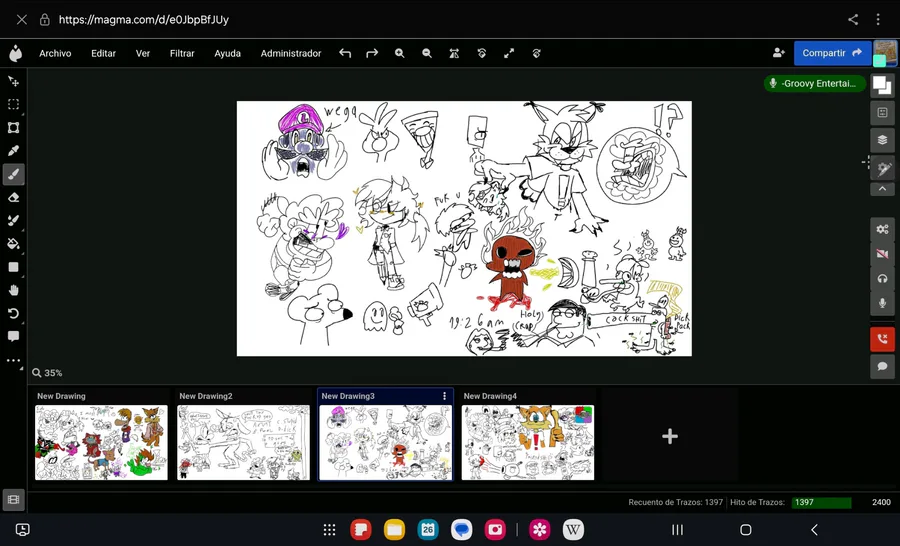Open the Layers panel
The height and width of the screenshot is (546, 900).
coord(882,140)
